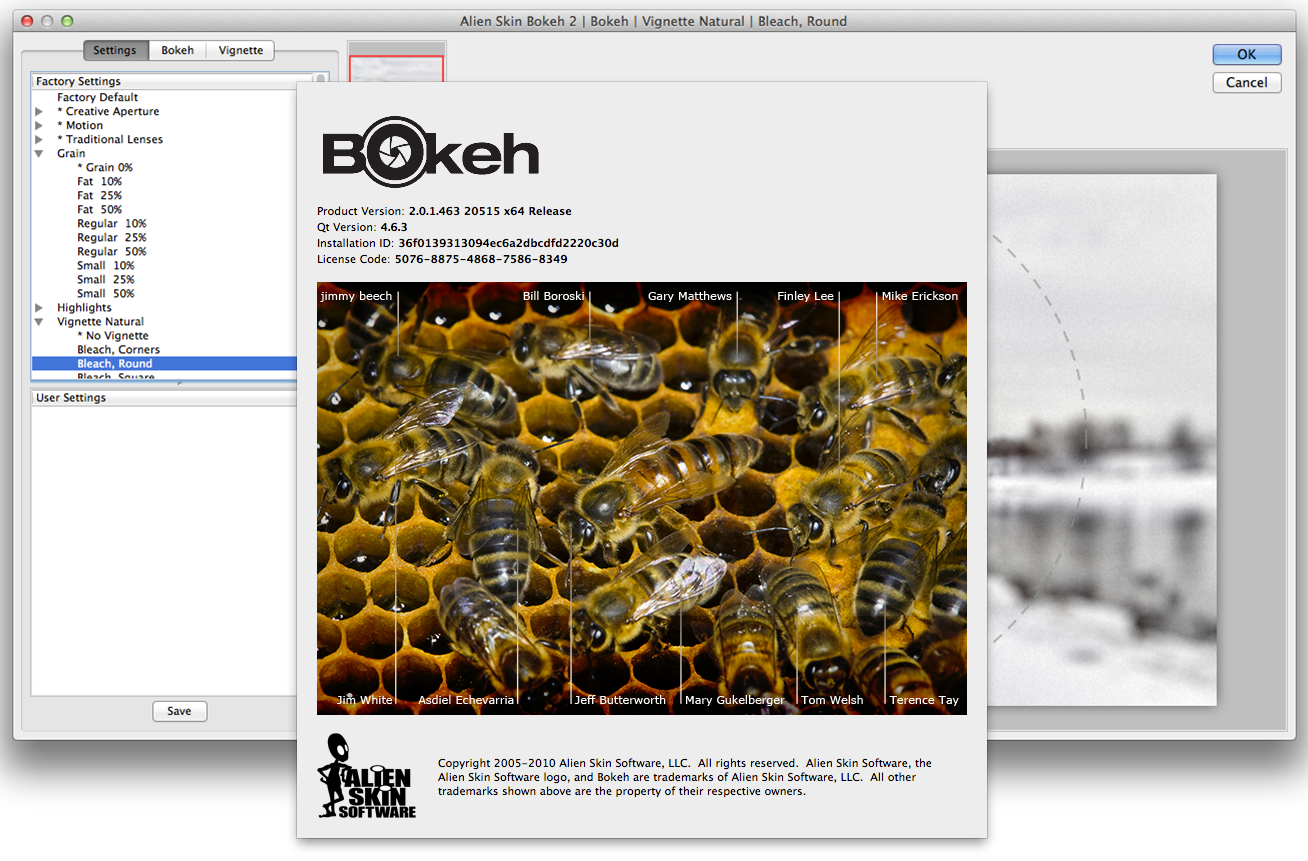Image resolution: width=1308 pixels, height=861 pixels.
Task: Pick the Regular 50% grain preset
Action: (111, 252)
